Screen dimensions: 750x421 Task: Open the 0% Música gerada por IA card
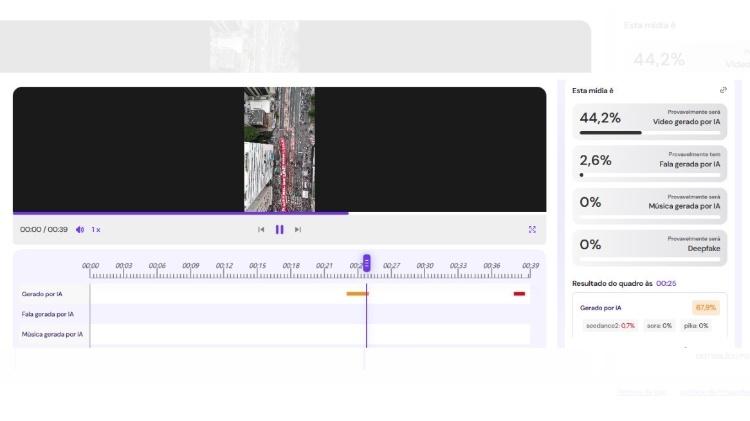pyautogui.click(x=650, y=206)
